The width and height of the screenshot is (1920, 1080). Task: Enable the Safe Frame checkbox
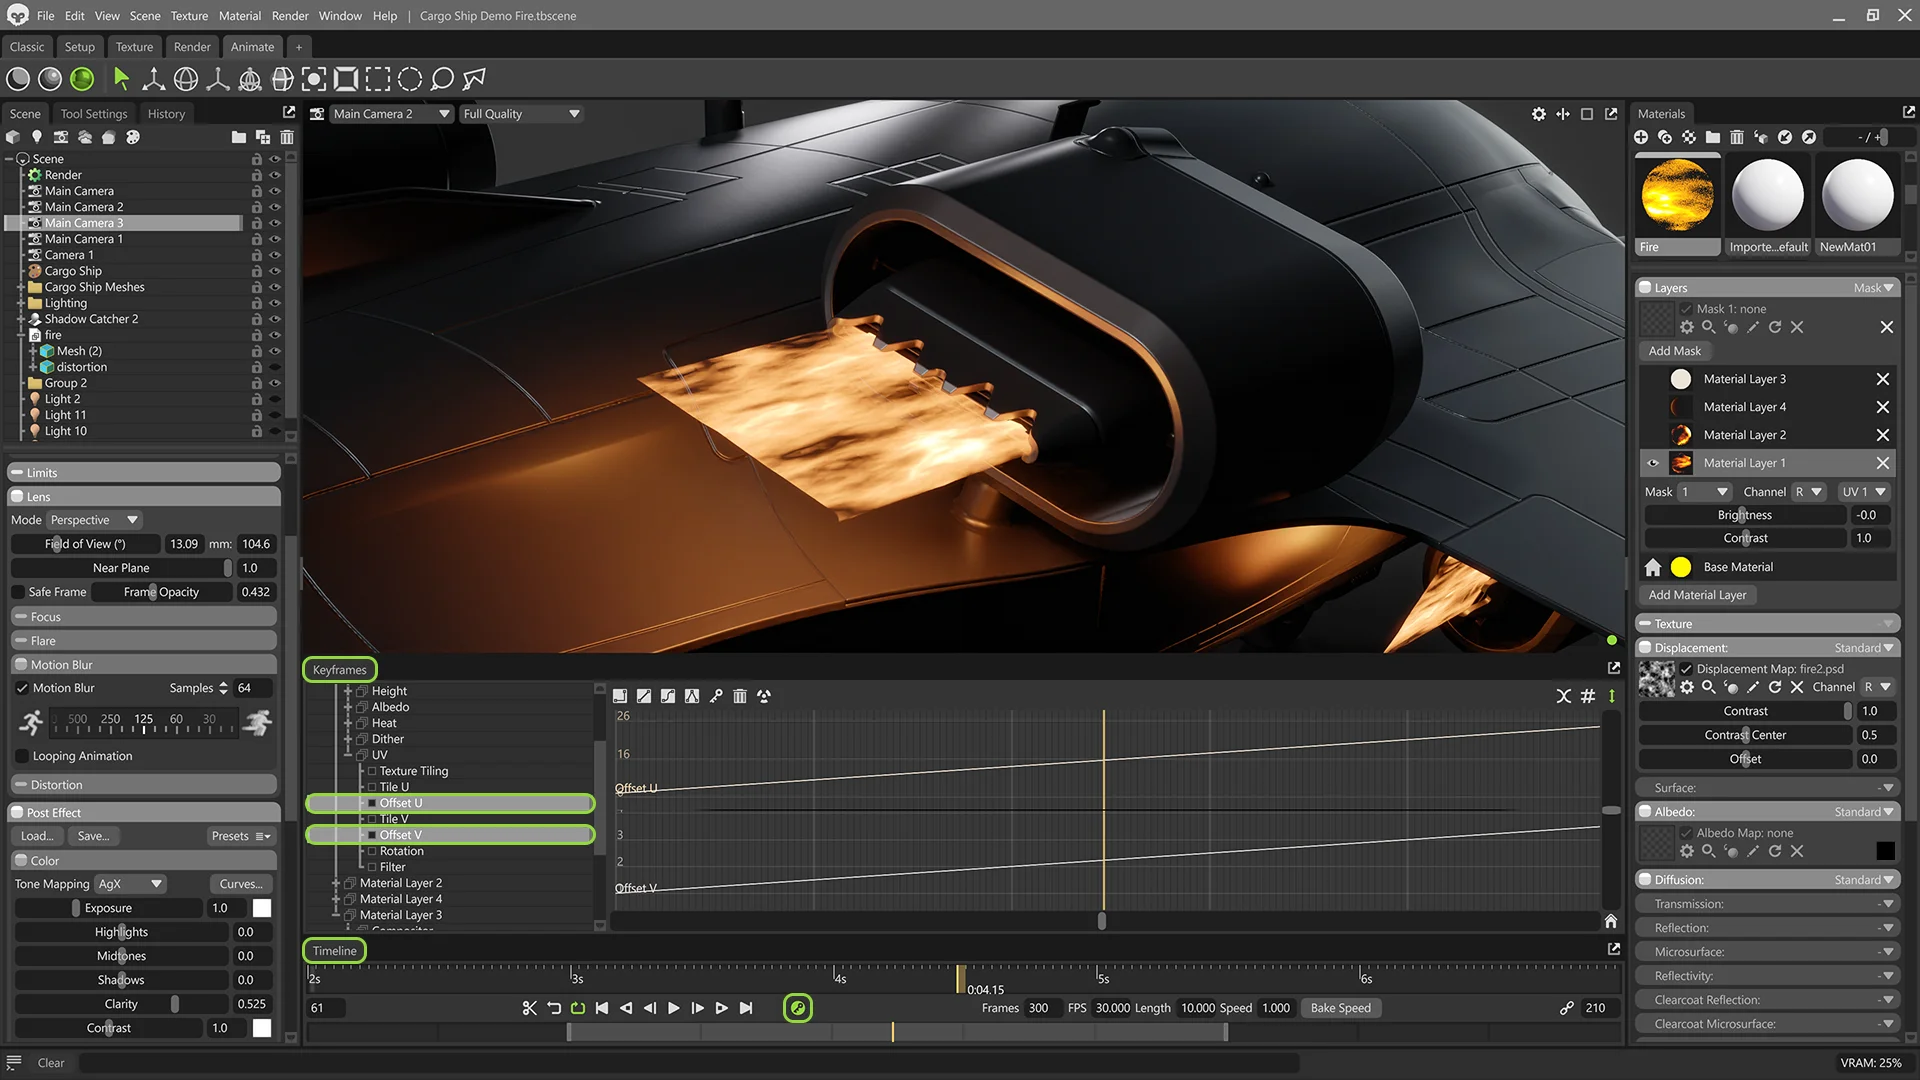(19, 592)
